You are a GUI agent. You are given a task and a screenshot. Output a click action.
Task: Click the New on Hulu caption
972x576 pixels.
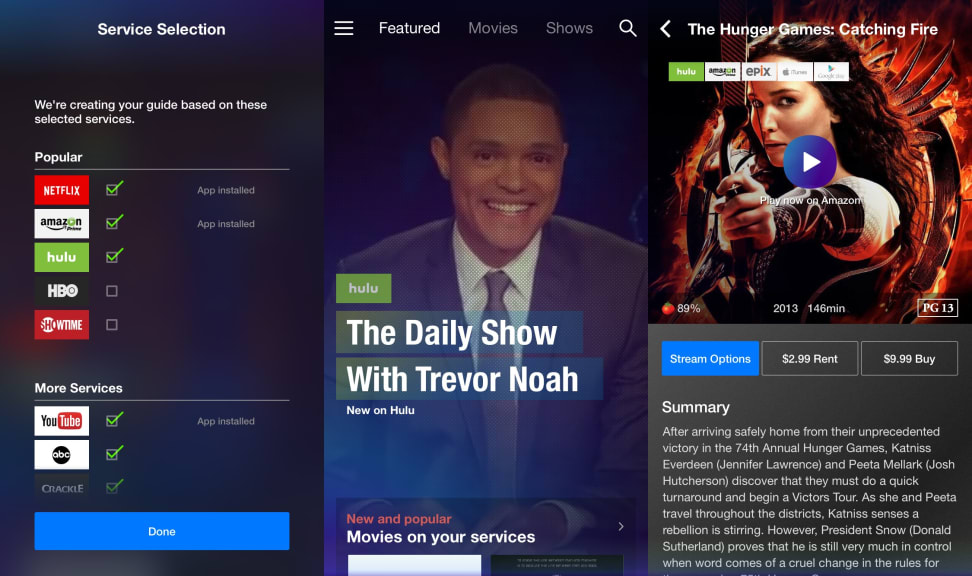click(x=381, y=410)
